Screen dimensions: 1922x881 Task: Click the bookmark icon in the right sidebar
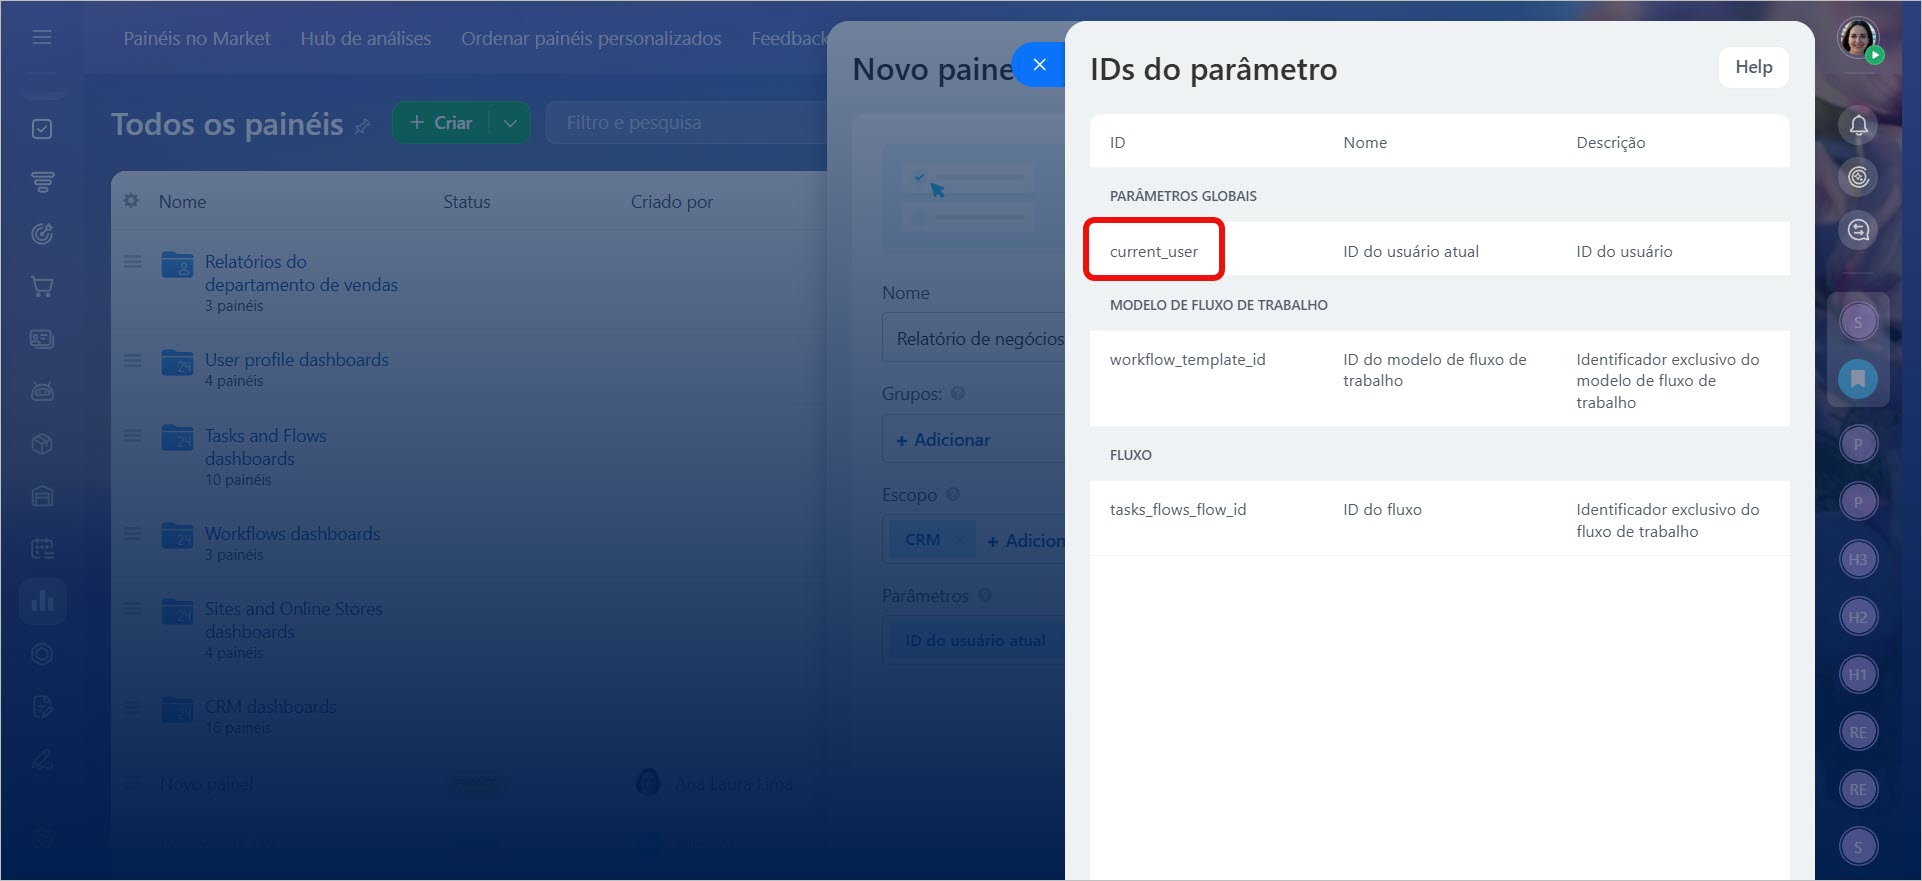(1858, 379)
